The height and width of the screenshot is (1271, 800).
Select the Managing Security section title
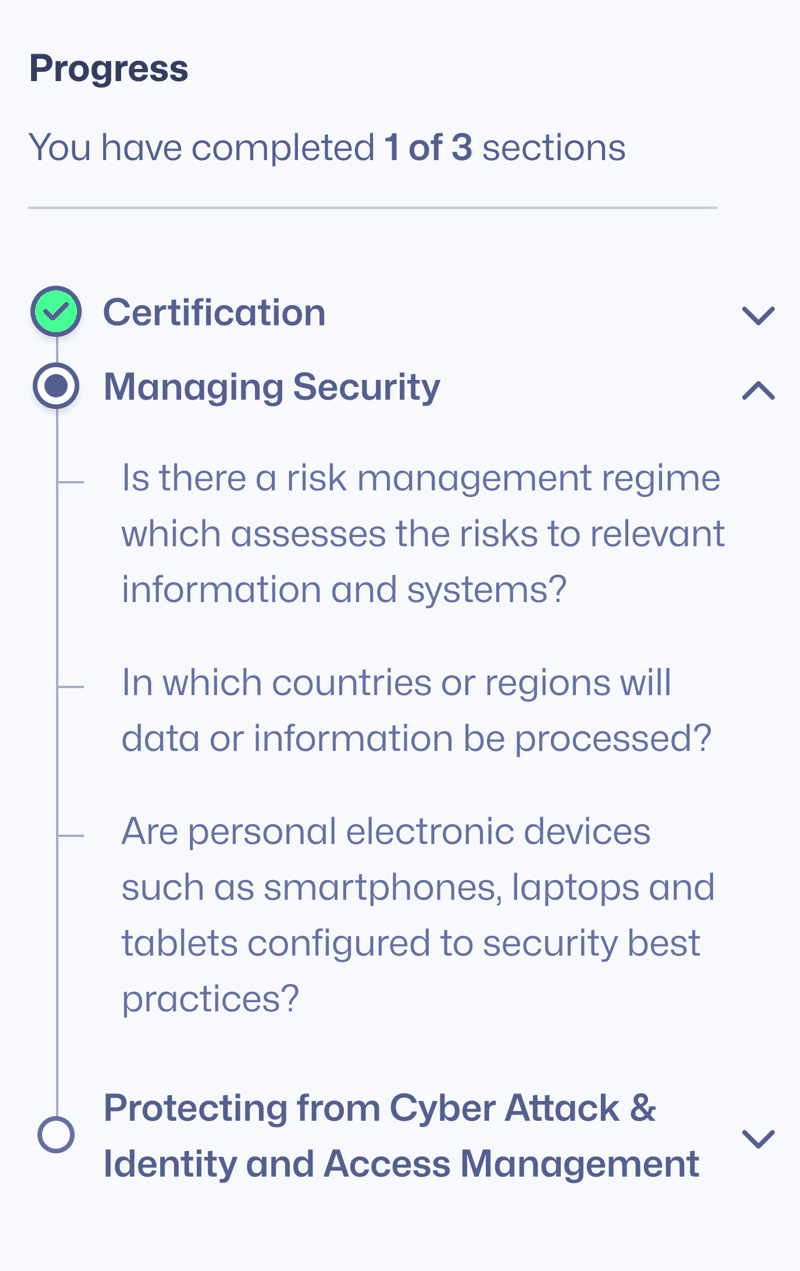[x=271, y=387]
